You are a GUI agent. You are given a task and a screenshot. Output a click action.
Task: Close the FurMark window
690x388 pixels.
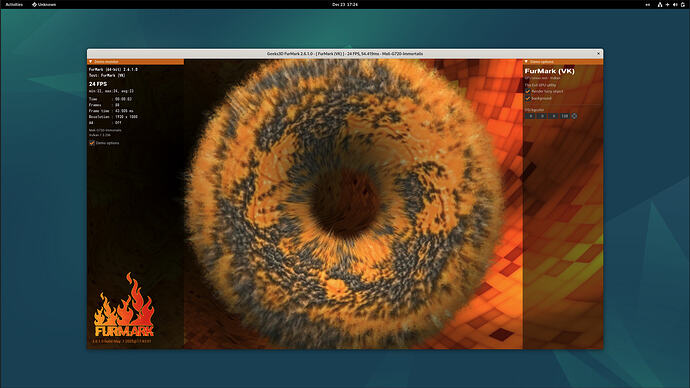(598, 54)
